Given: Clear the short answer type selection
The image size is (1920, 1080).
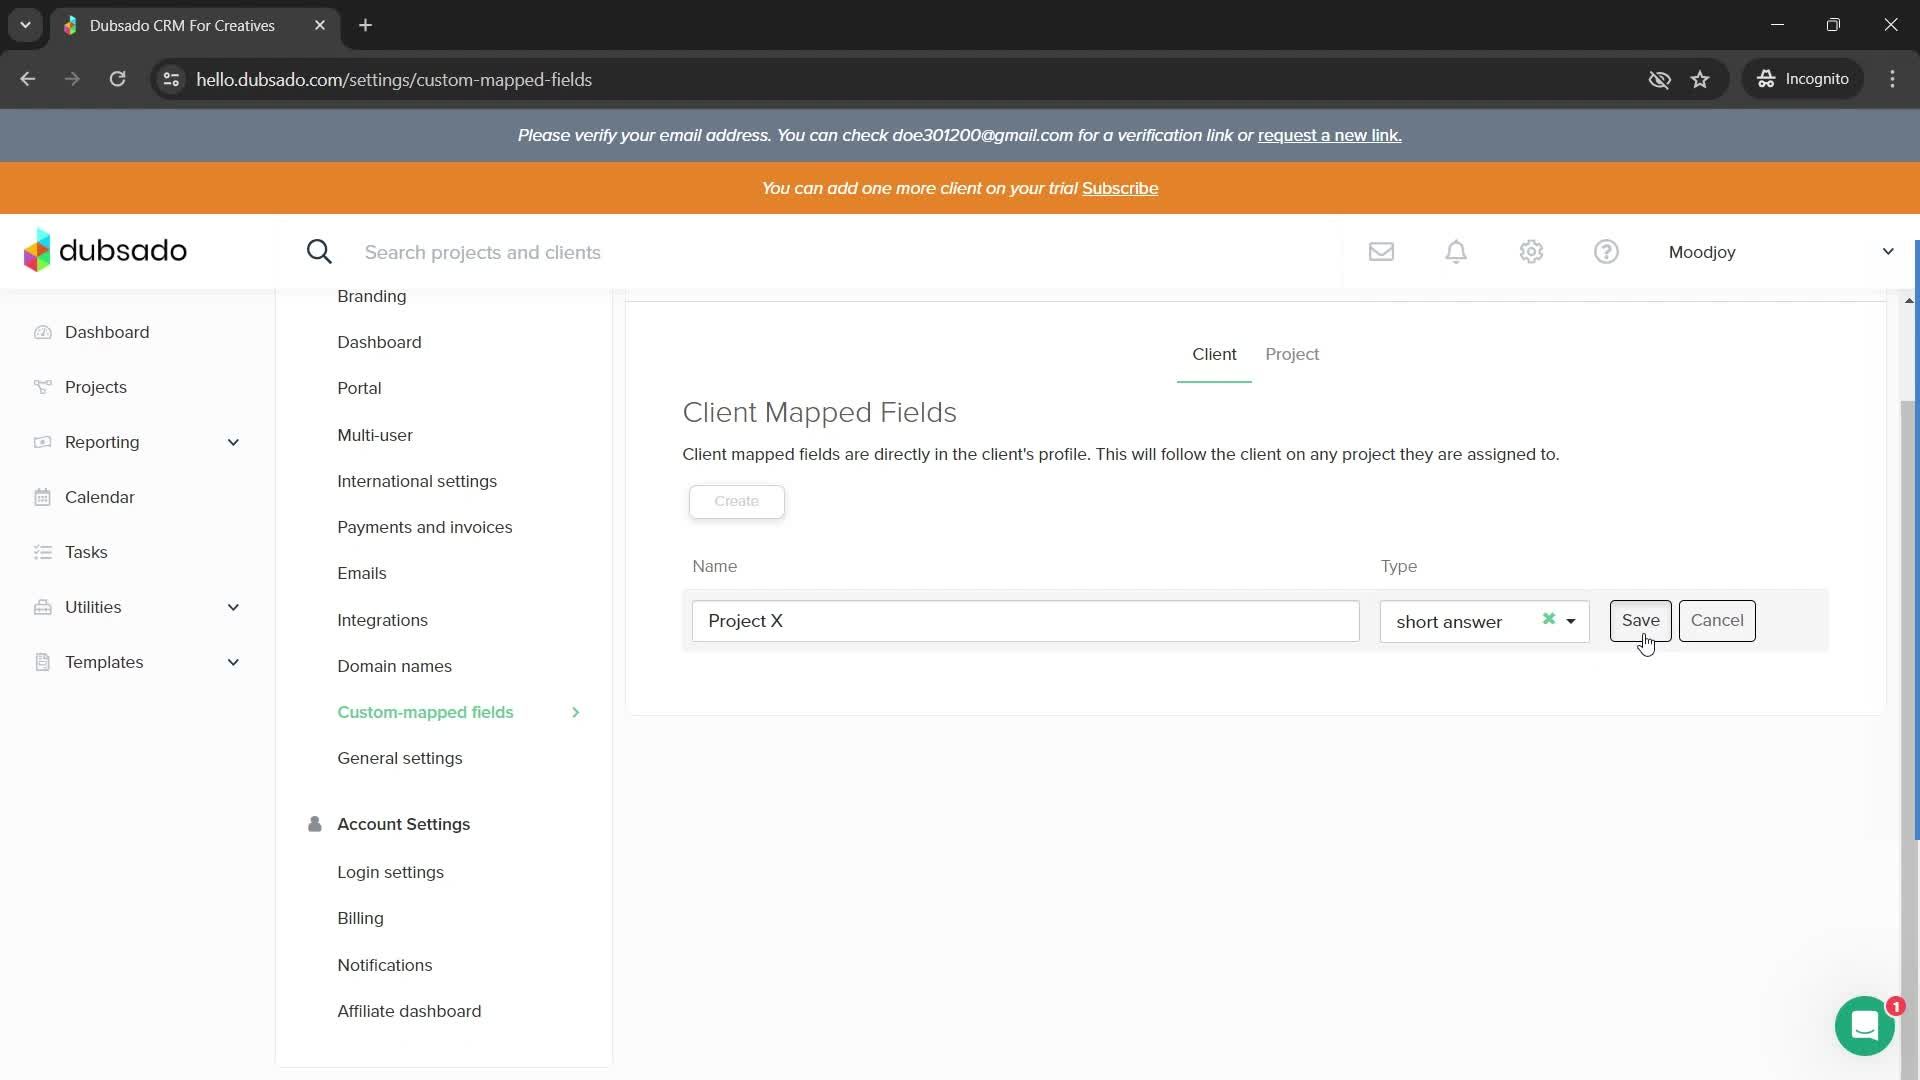Looking at the screenshot, I should click(1548, 619).
